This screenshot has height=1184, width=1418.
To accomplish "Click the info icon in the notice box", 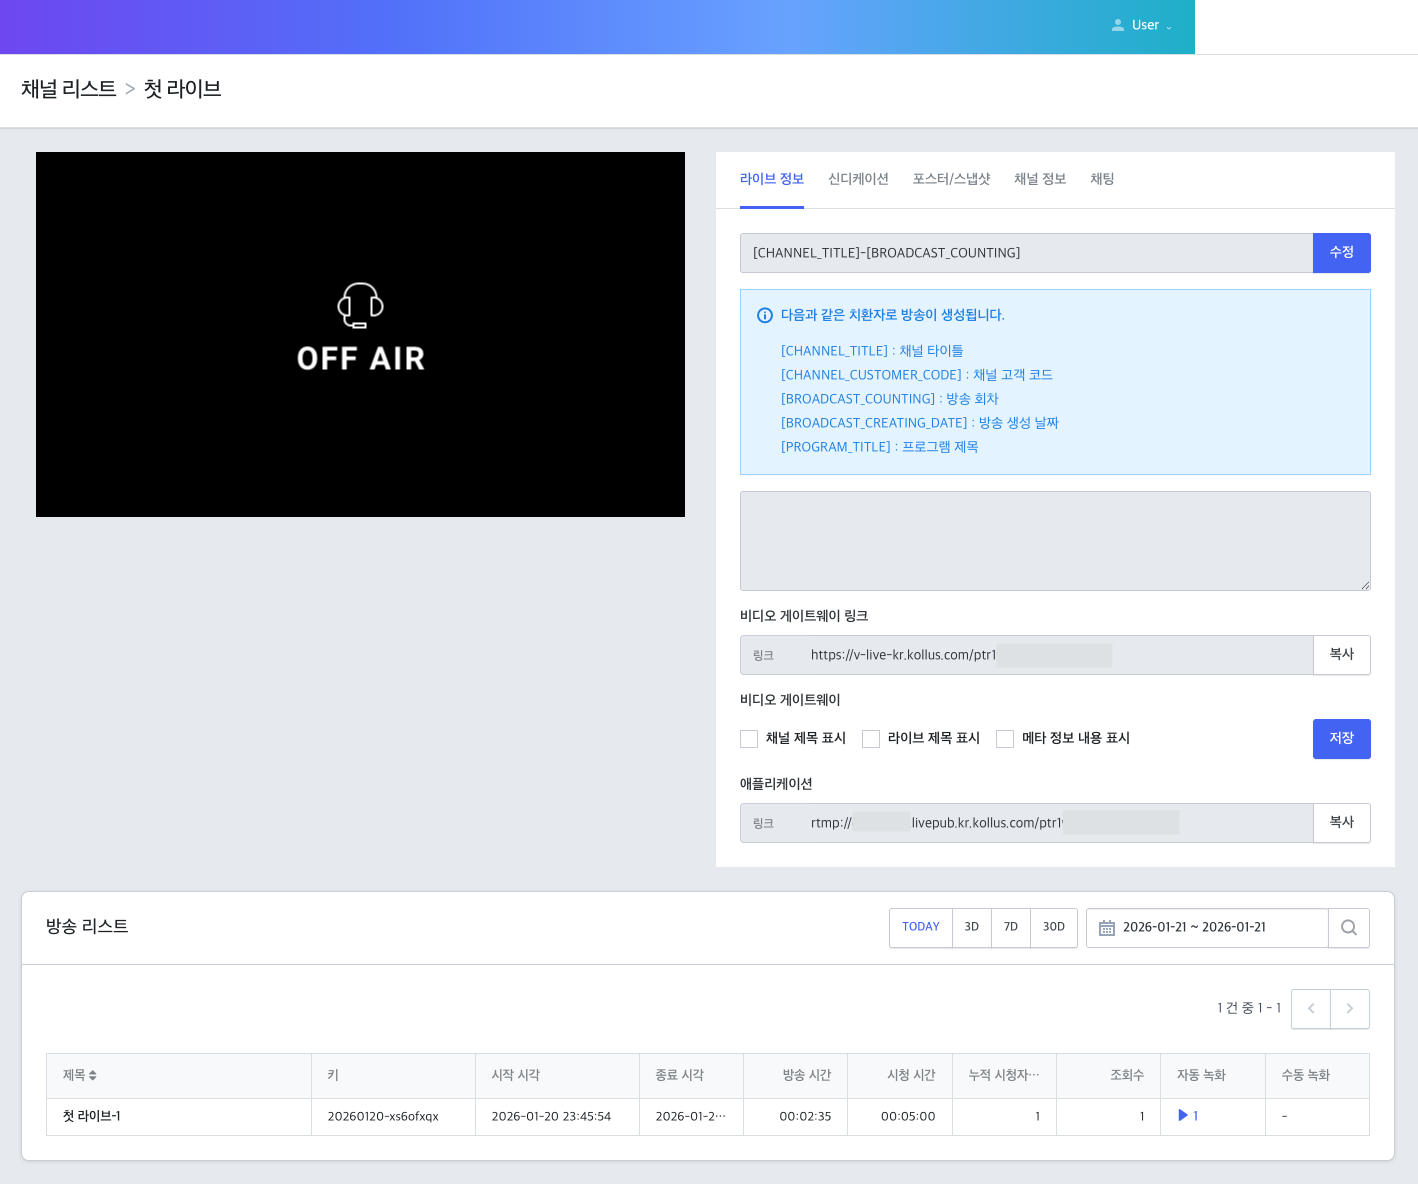I will [765, 315].
